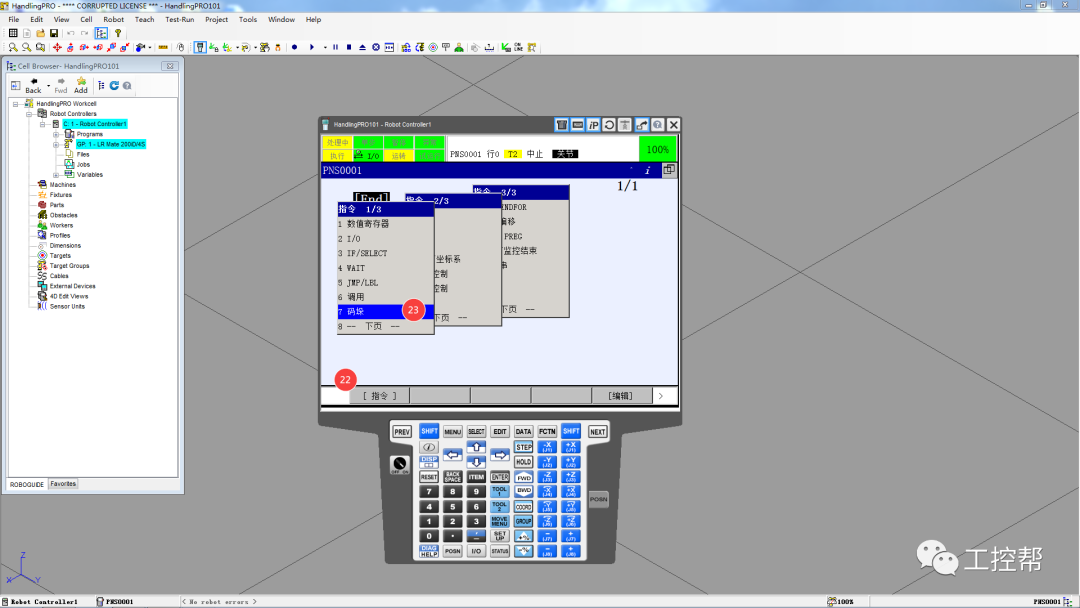
Task: Toggle the COORD key on the pendant
Action: click(x=523, y=507)
